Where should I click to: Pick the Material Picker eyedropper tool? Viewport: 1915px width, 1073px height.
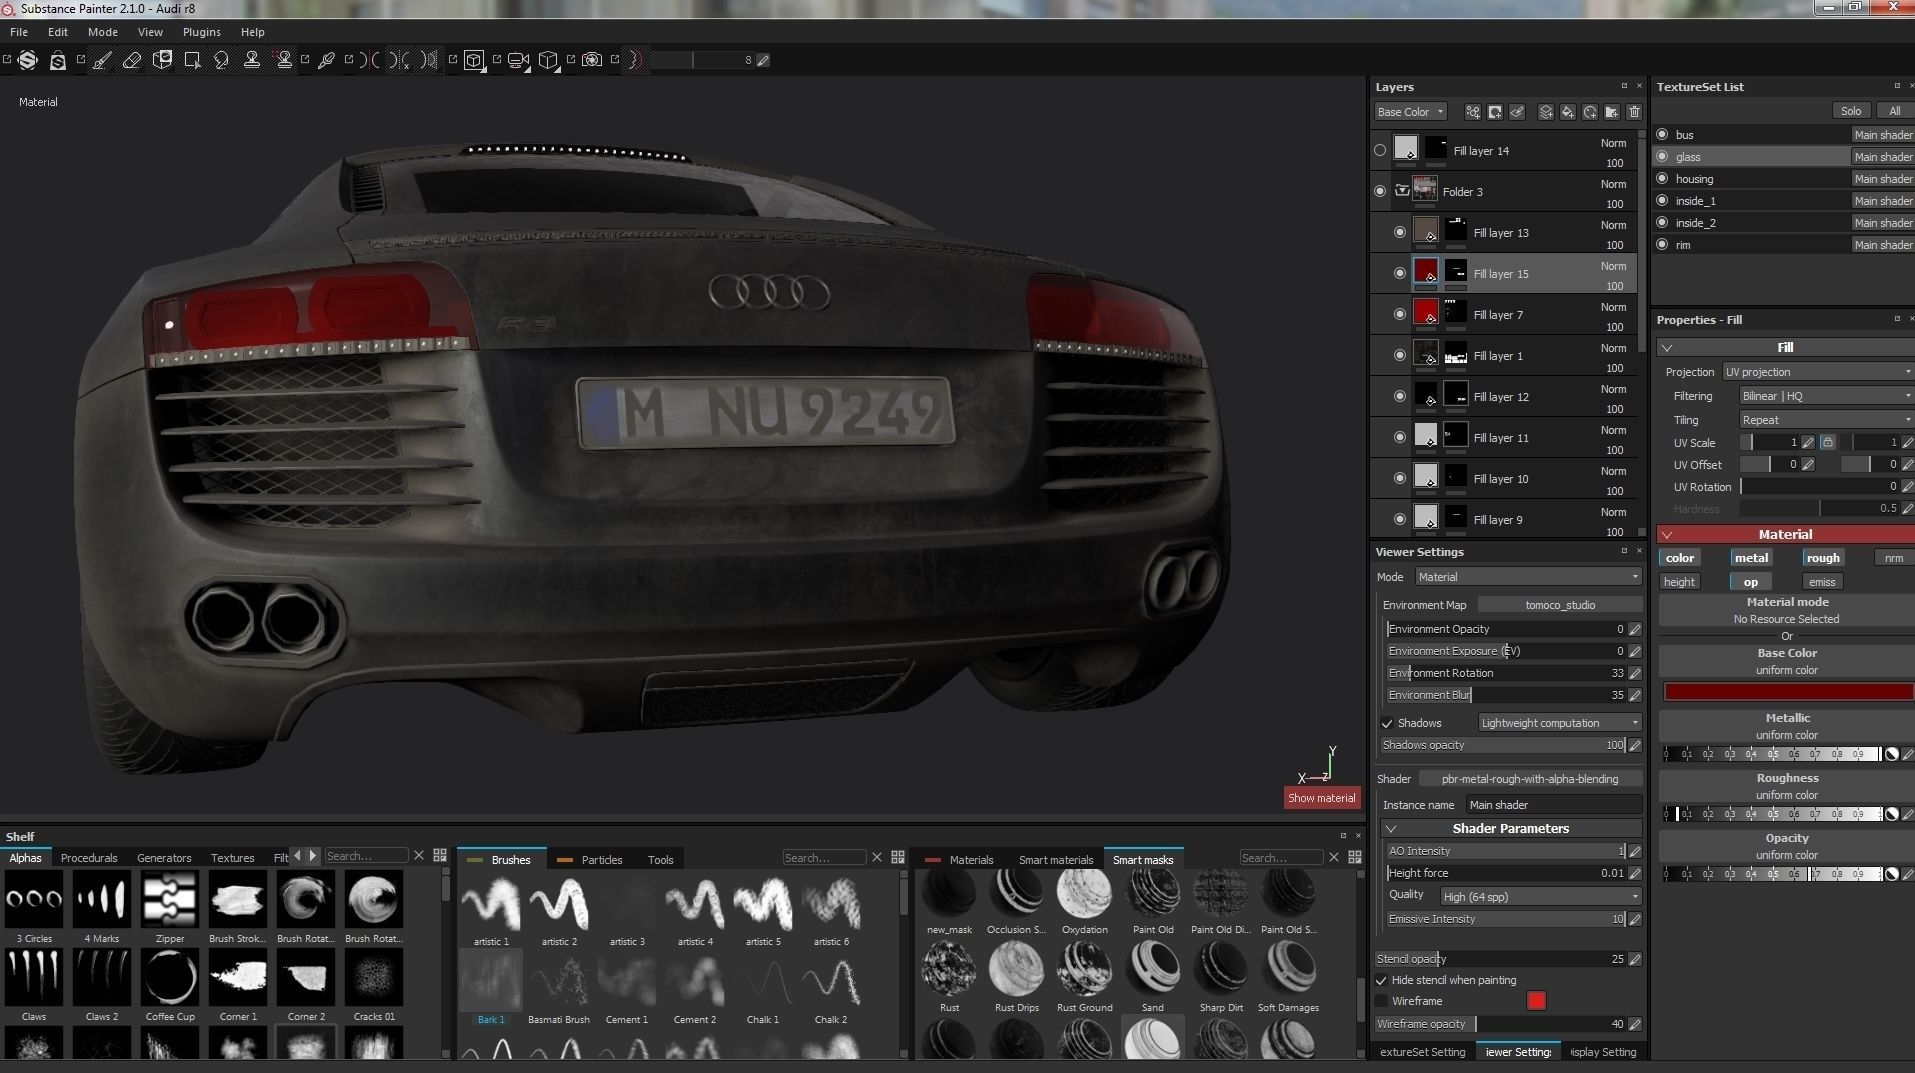coord(326,60)
